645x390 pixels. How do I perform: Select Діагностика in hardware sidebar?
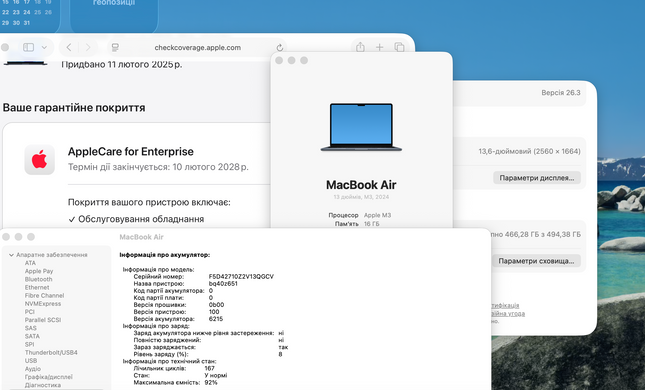click(43, 385)
